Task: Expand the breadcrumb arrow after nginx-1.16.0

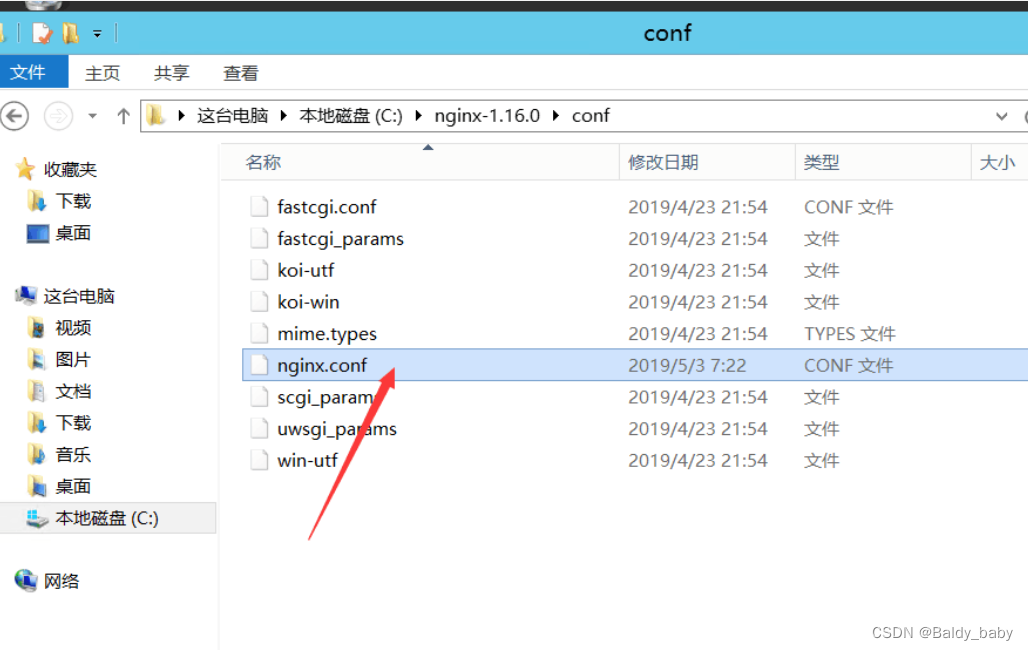Action: point(556,115)
